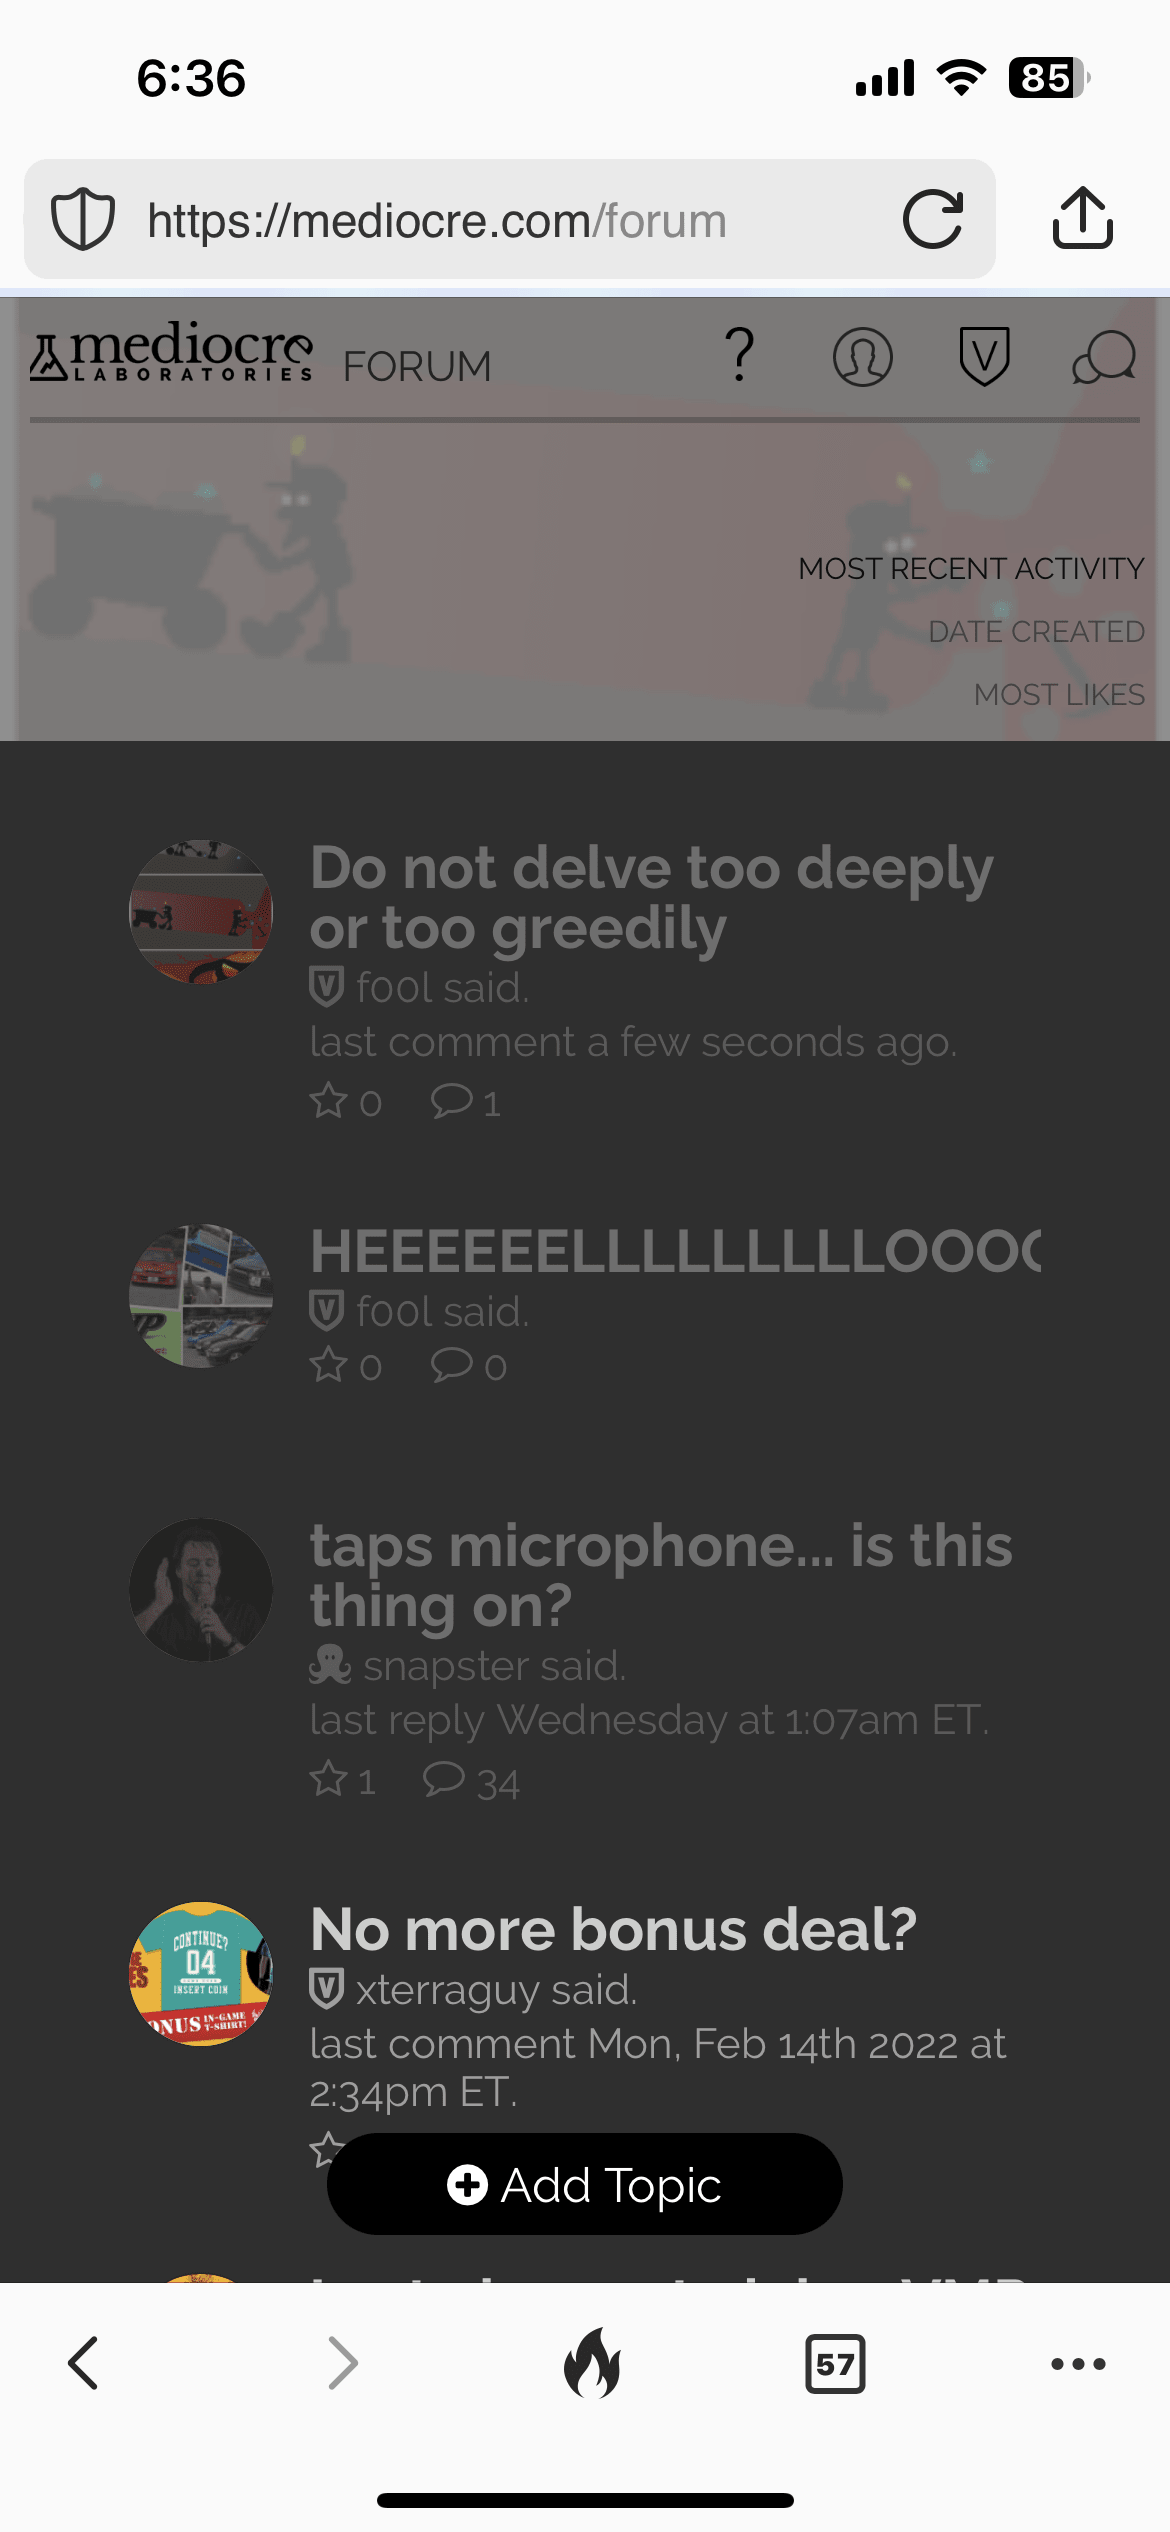
Task: Tap snapster's avatar on microphone topic
Action: pos(201,1589)
